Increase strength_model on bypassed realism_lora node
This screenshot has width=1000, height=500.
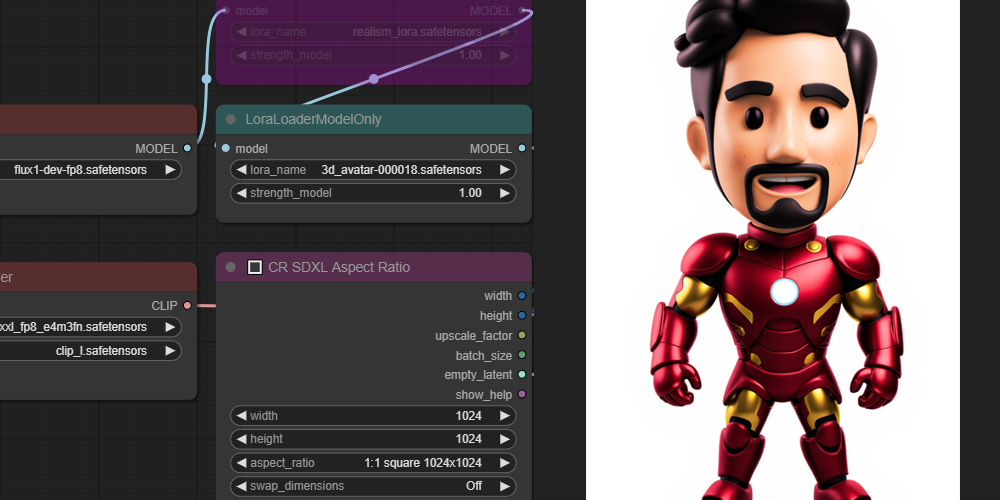click(x=504, y=55)
